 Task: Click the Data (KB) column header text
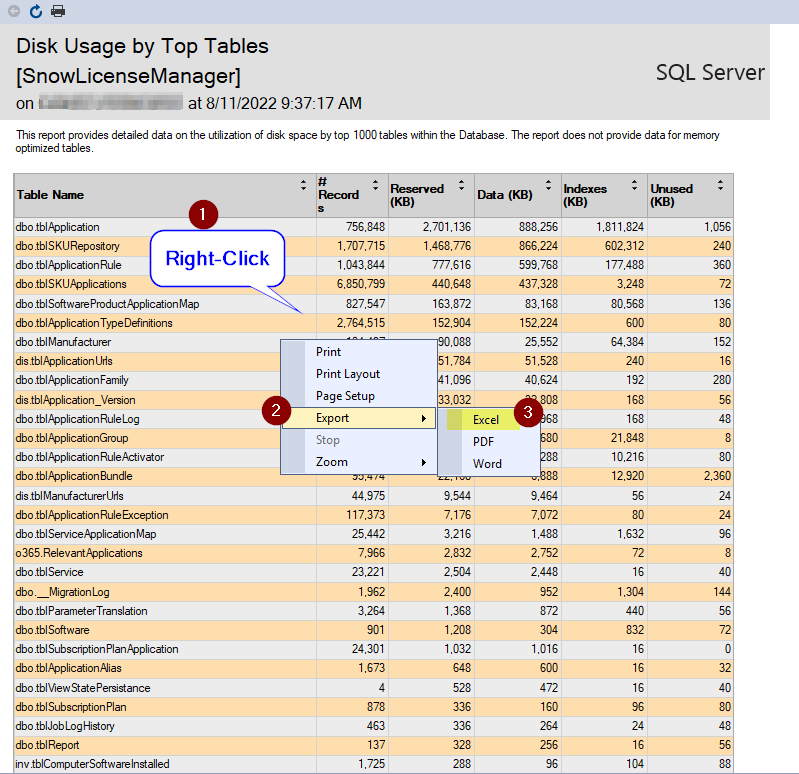click(x=504, y=195)
